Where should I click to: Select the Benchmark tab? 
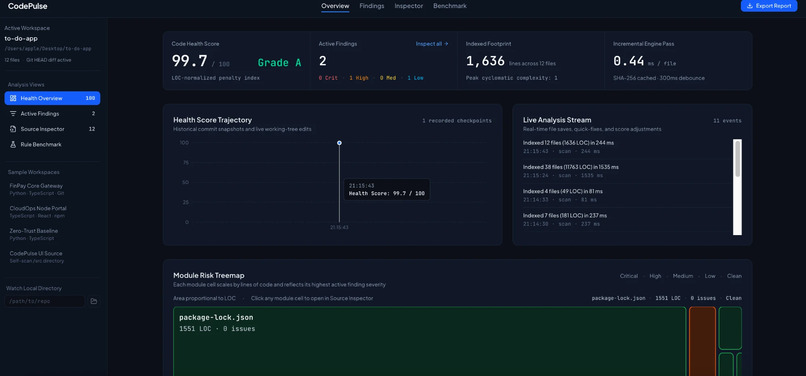point(450,6)
